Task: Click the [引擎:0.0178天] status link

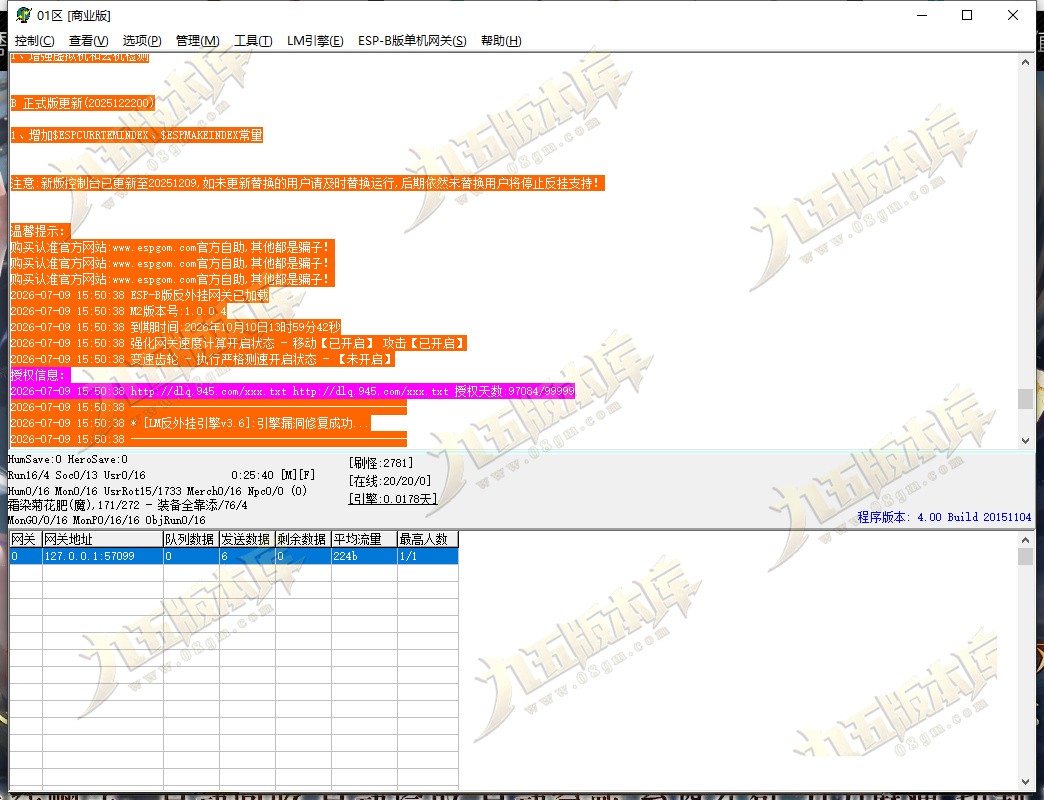Action: pyautogui.click(x=393, y=499)
